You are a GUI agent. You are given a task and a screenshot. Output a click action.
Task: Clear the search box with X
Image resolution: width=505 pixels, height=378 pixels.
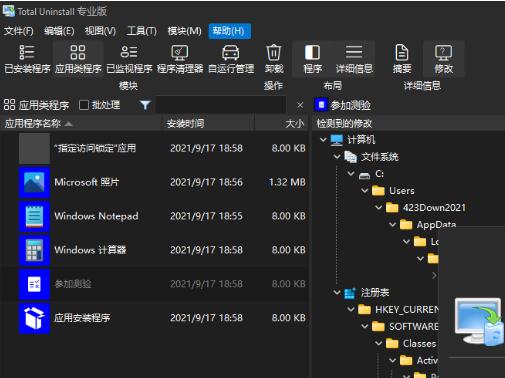[300, 105]
